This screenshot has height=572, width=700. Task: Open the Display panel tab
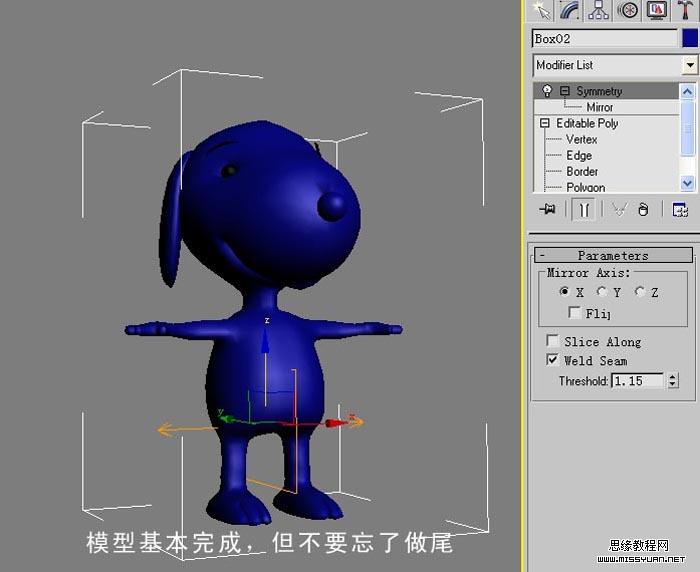(656, 10)
